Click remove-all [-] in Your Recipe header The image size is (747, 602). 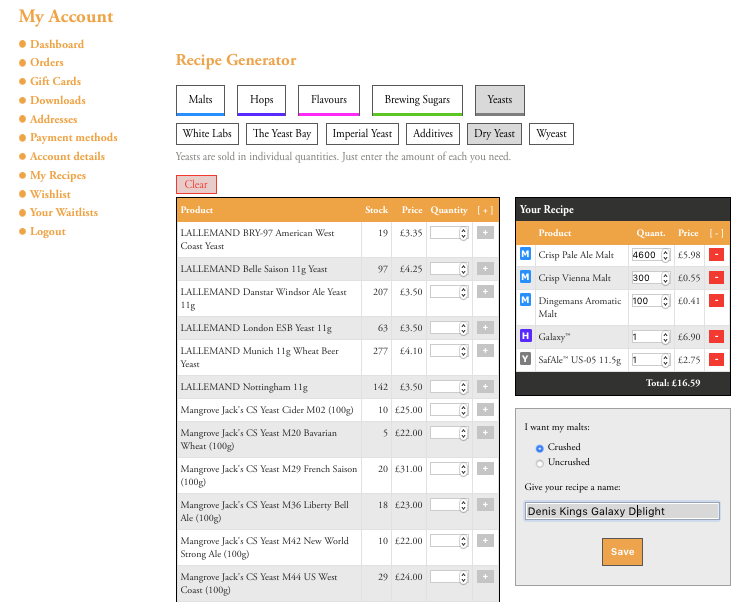tap(716, 233)
